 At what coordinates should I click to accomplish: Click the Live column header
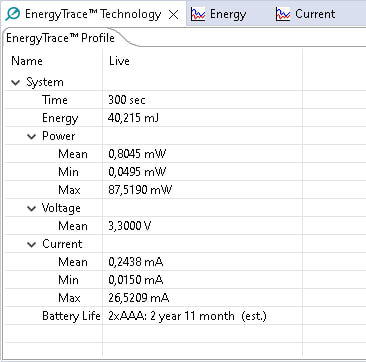[119, 61]
